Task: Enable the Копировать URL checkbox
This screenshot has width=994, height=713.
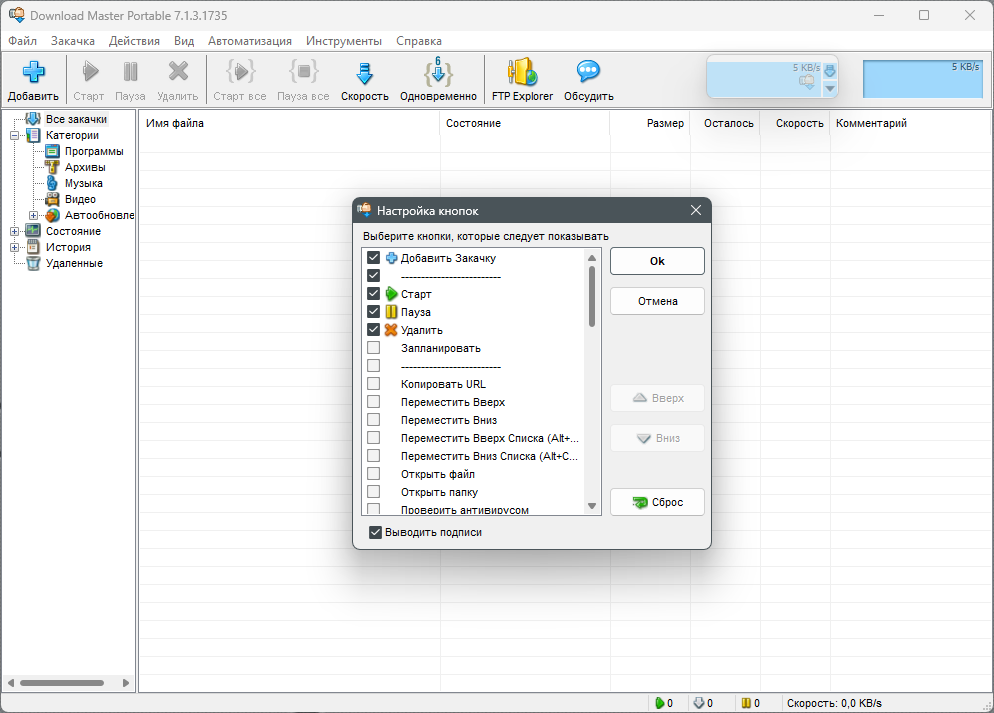Action: pos(373,383)
